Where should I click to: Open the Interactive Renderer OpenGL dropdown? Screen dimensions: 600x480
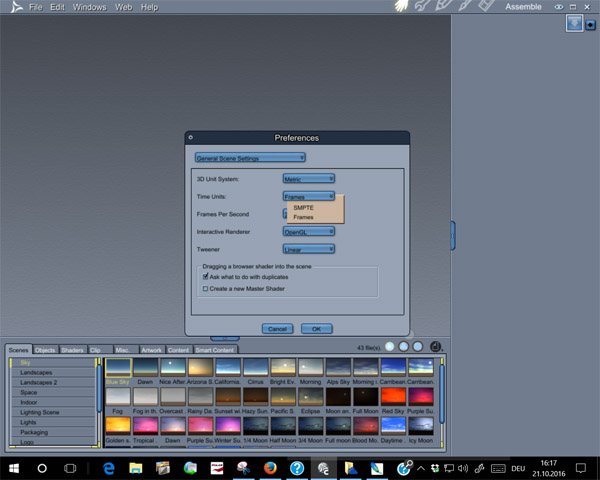pos(309,231)
